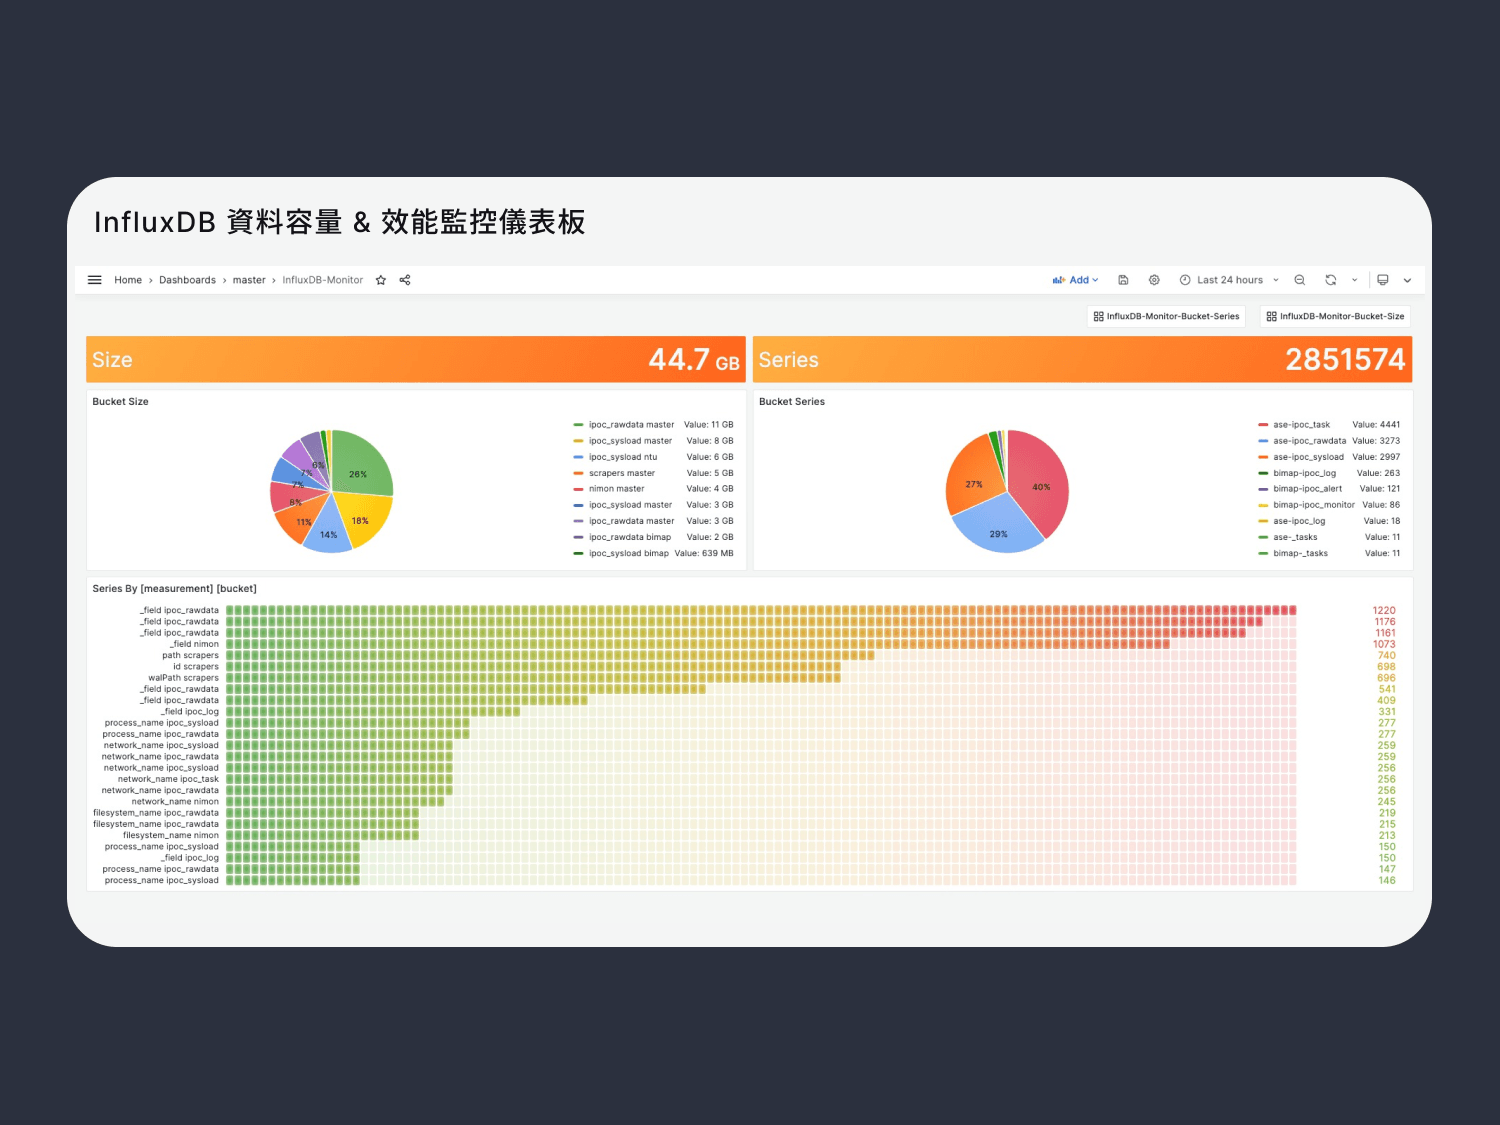Zoom out the time range
The image size is (1500, 1125).
pos(1300,280)
